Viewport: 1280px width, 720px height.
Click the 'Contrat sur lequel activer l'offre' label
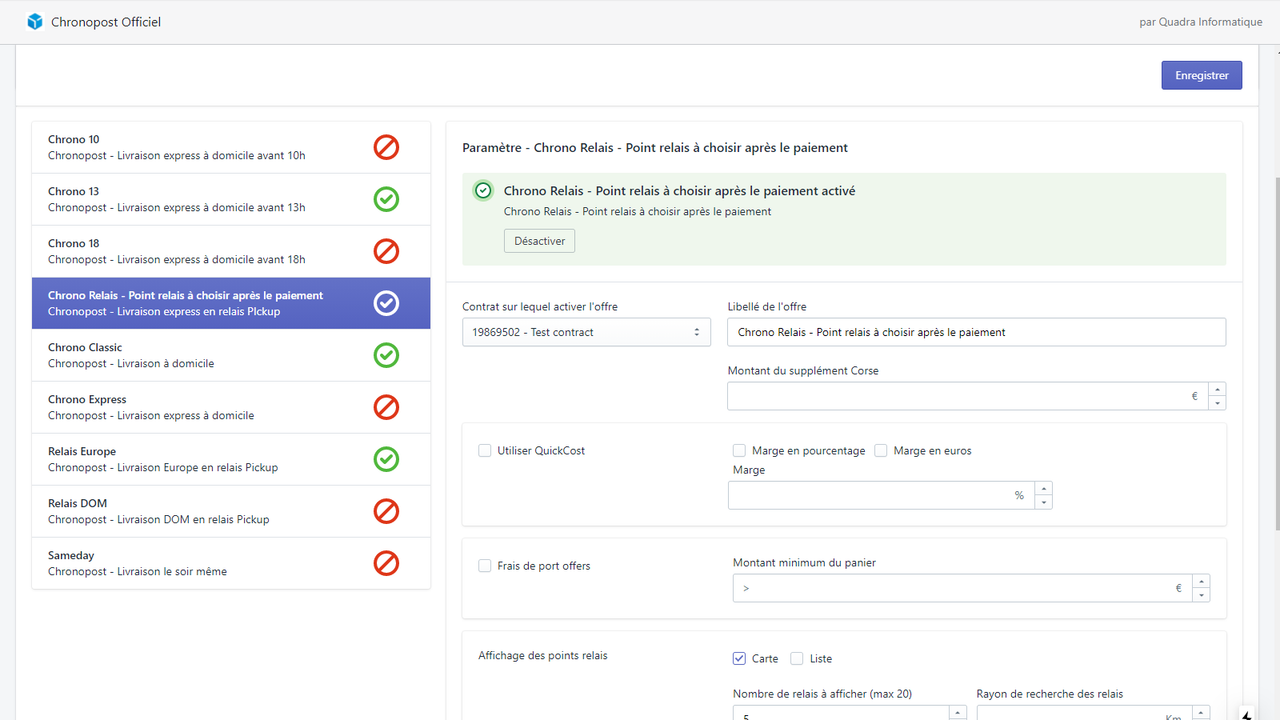pos(540,307)
